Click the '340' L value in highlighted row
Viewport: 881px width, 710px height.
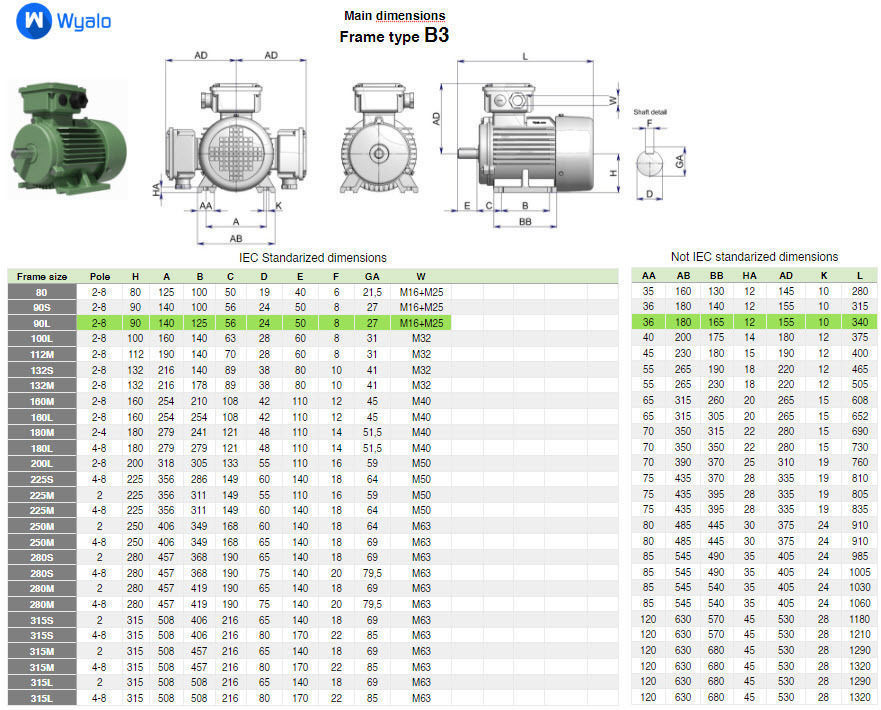coord(860,322)
